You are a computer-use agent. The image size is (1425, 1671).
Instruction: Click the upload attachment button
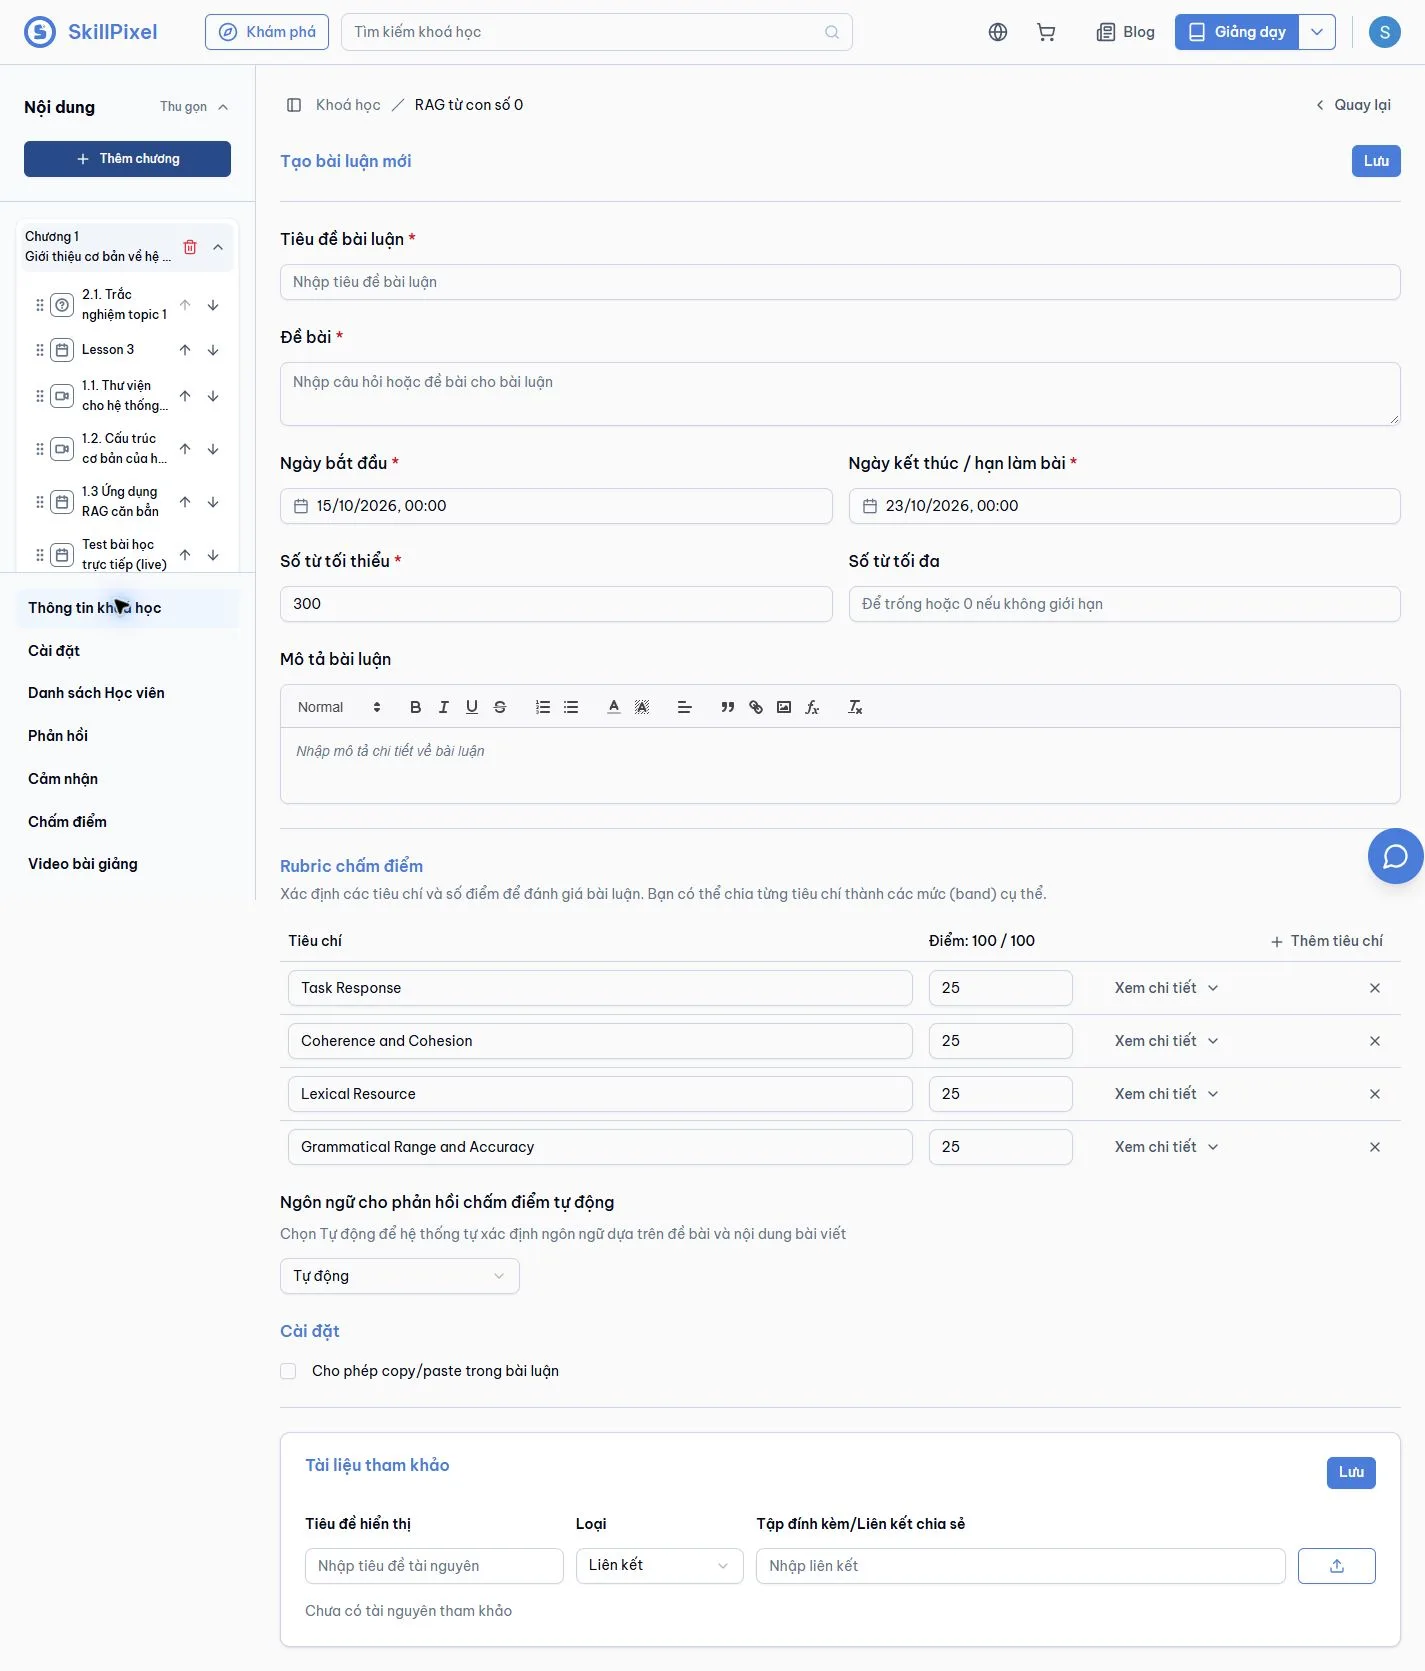tap(1336, 1566)
